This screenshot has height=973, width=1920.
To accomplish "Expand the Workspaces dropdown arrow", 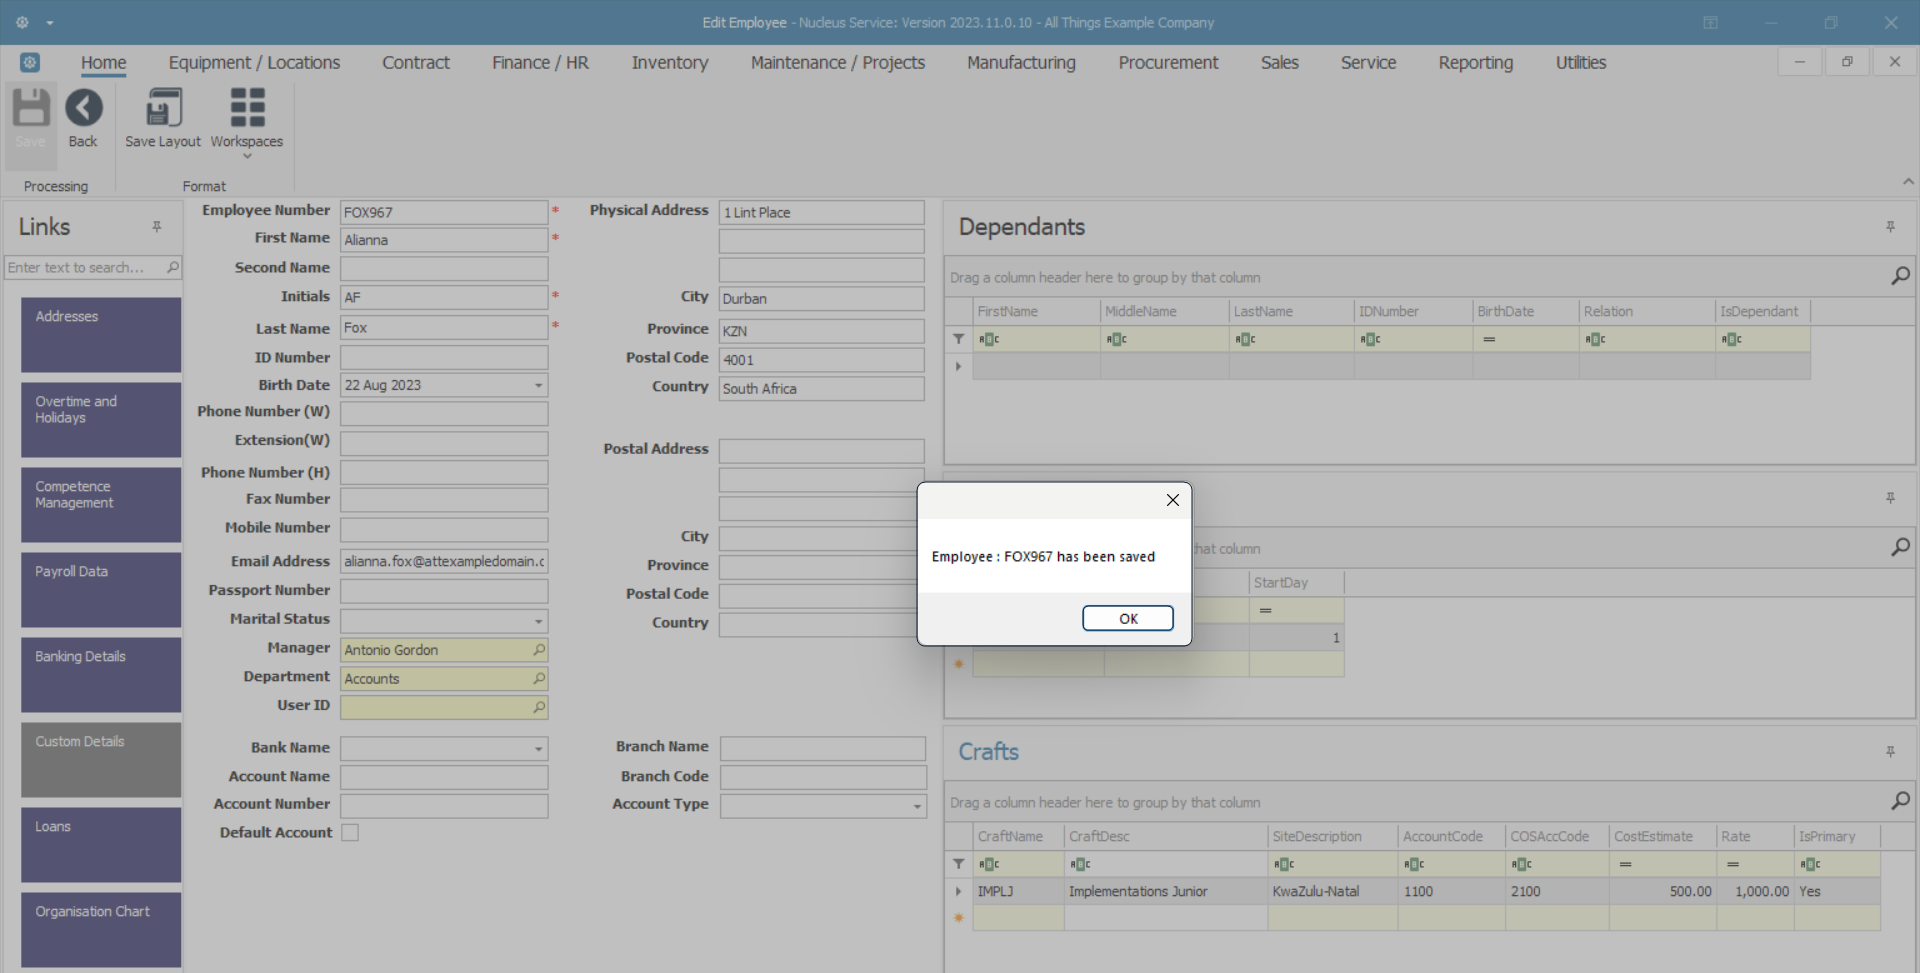I will click(x=247, y=157).
